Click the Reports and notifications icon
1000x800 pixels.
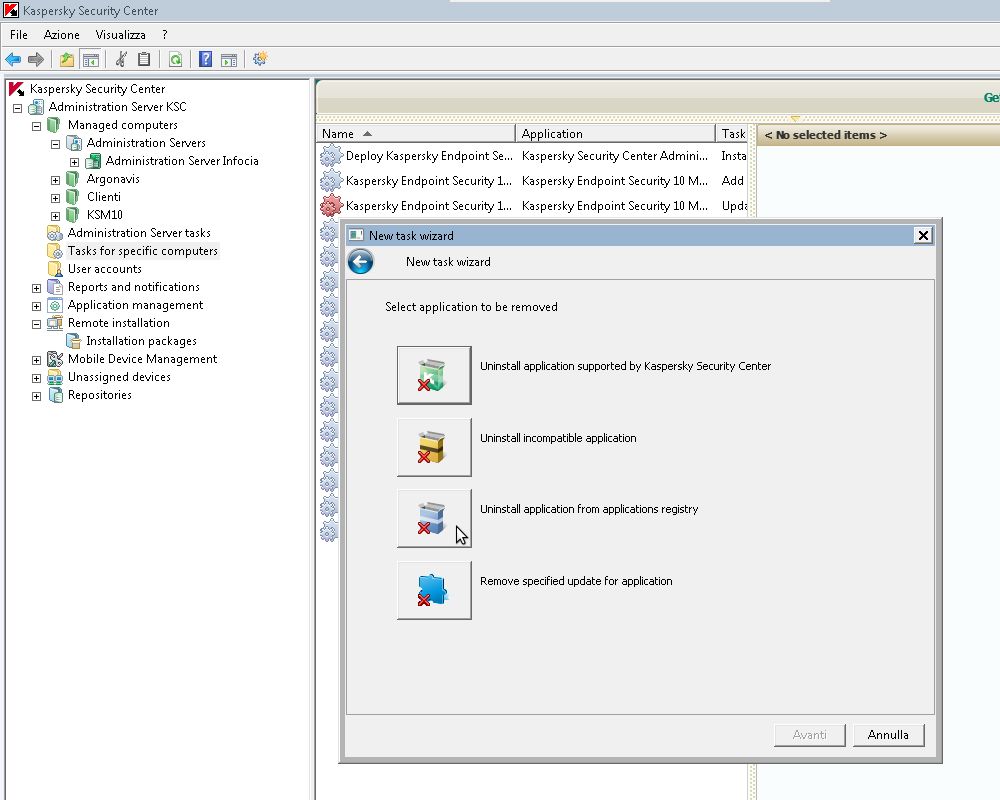(55, 287)
